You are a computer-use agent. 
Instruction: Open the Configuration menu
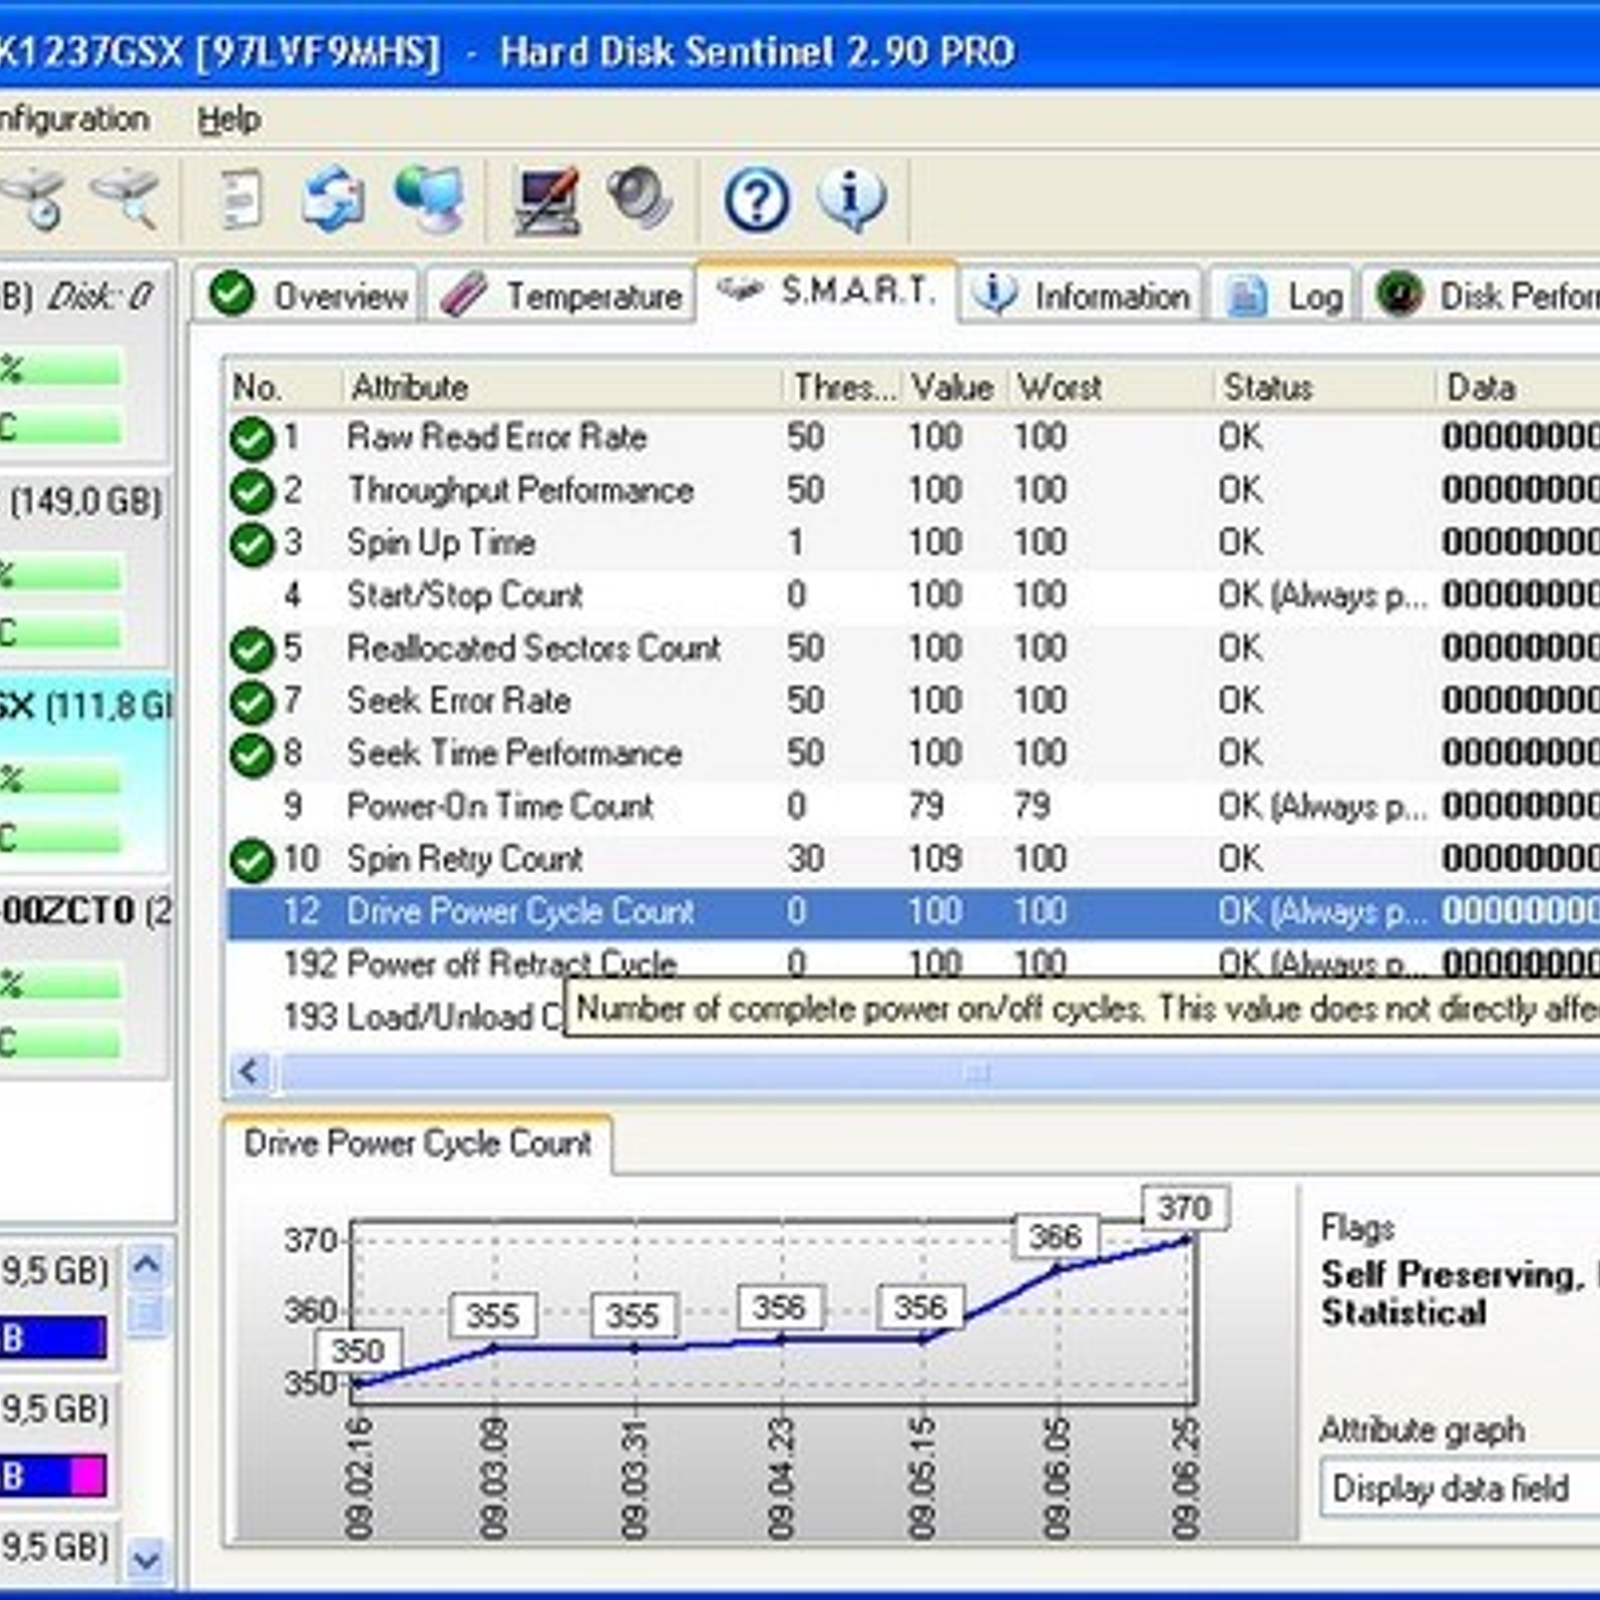click(x=74, y=120)
